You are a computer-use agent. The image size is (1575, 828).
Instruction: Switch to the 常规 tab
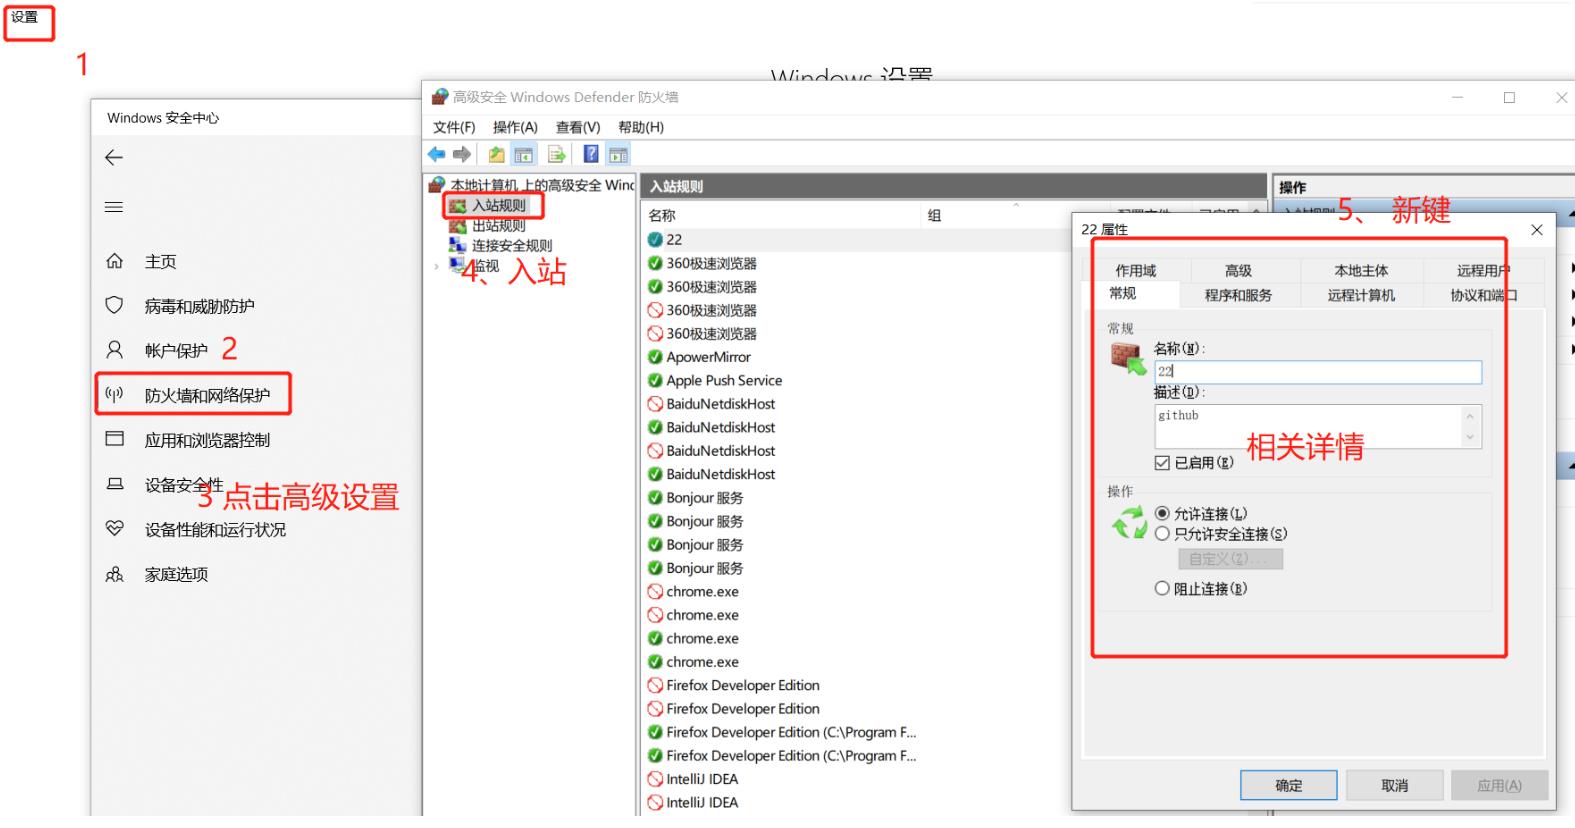(1122, 293)
